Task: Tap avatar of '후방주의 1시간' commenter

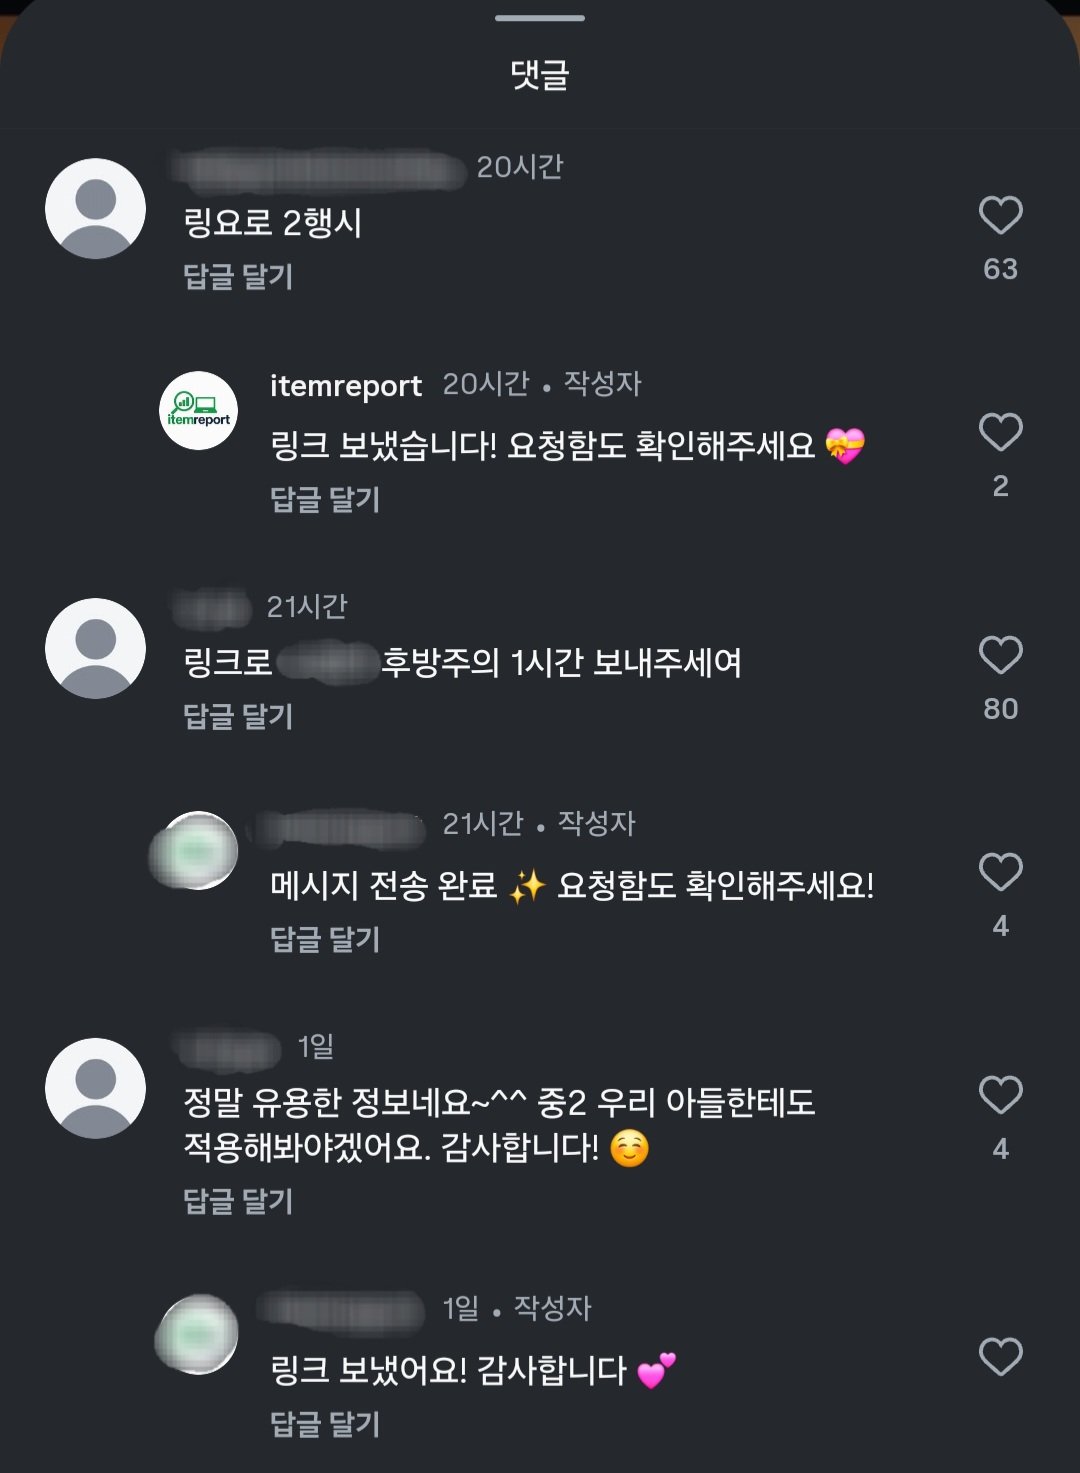Action: point(96,648)
